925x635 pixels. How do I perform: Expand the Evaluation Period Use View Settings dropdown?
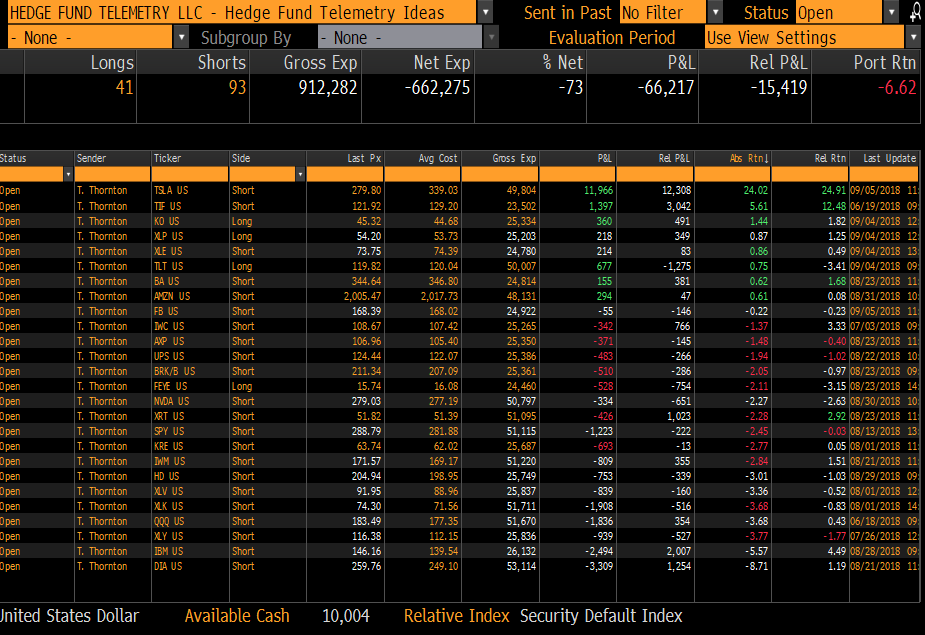(912, 37)
